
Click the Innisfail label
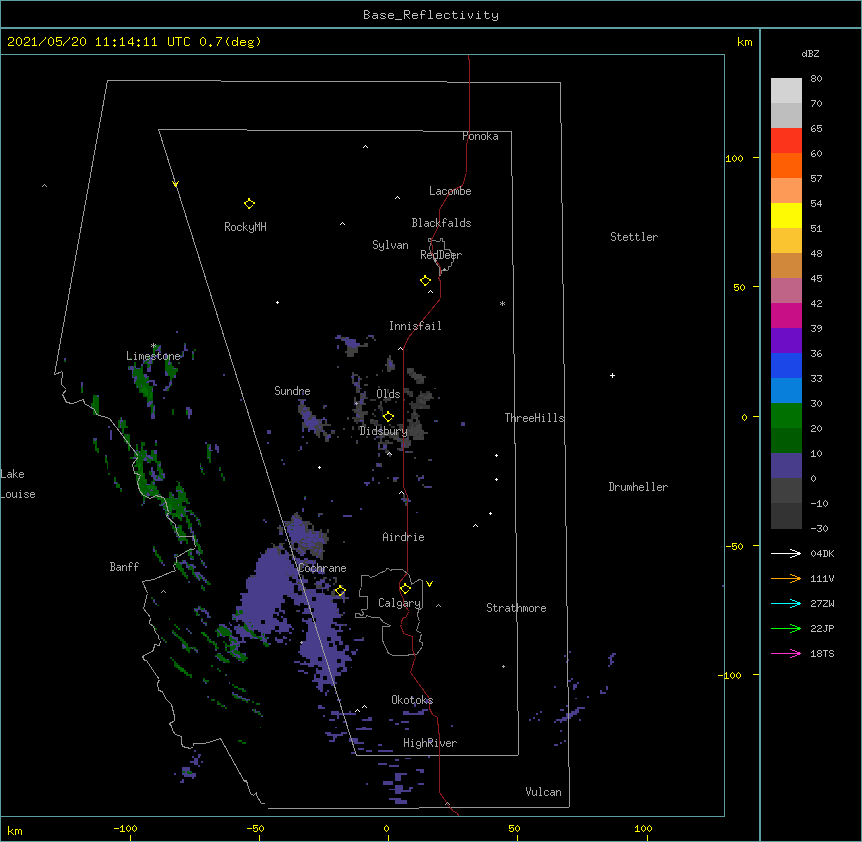click(x=415, y=326)
